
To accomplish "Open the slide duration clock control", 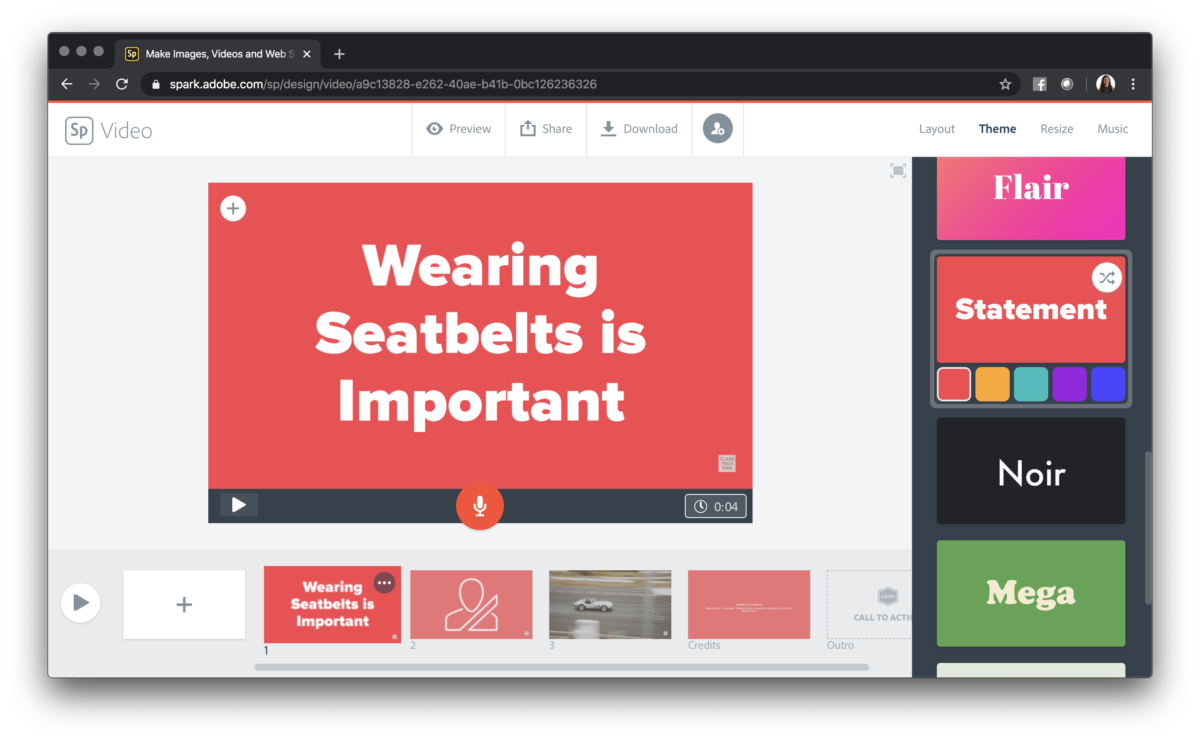I will (x=713, y=505).
